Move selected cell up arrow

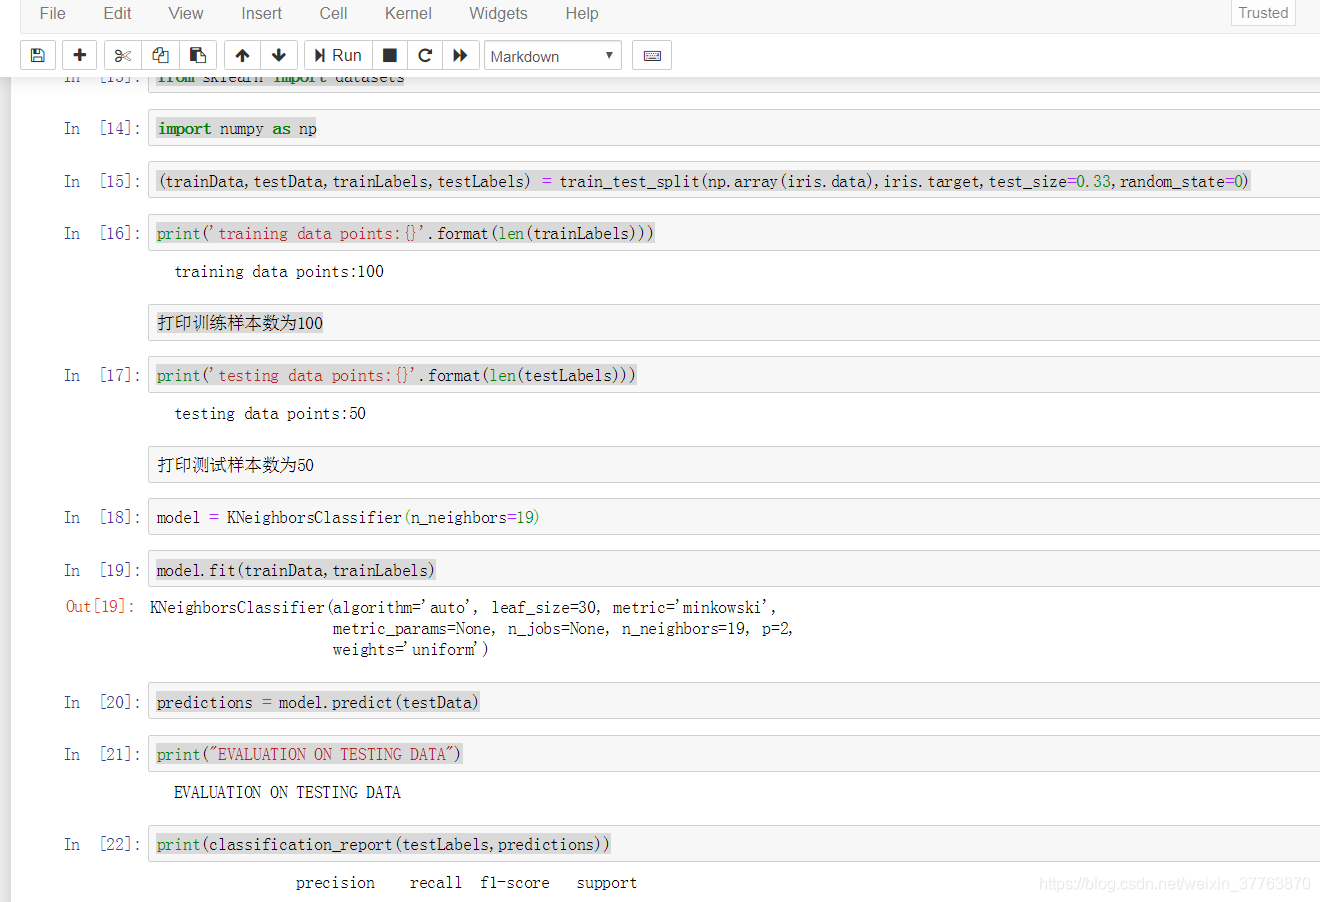coord(242,56)
